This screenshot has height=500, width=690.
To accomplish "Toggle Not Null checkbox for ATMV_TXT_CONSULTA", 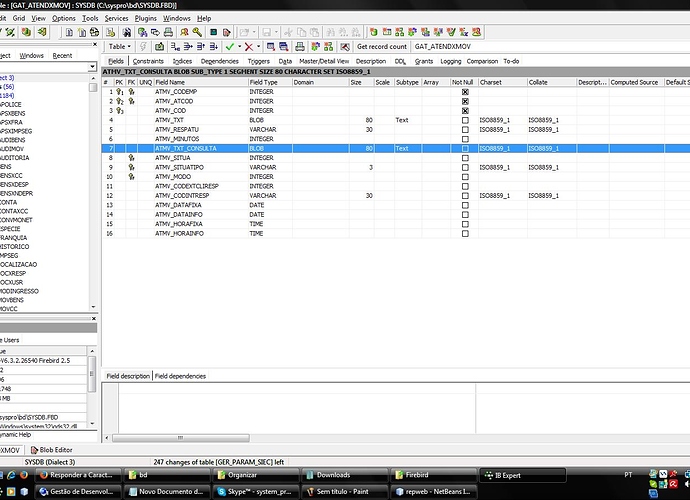I will coord(465,148).
